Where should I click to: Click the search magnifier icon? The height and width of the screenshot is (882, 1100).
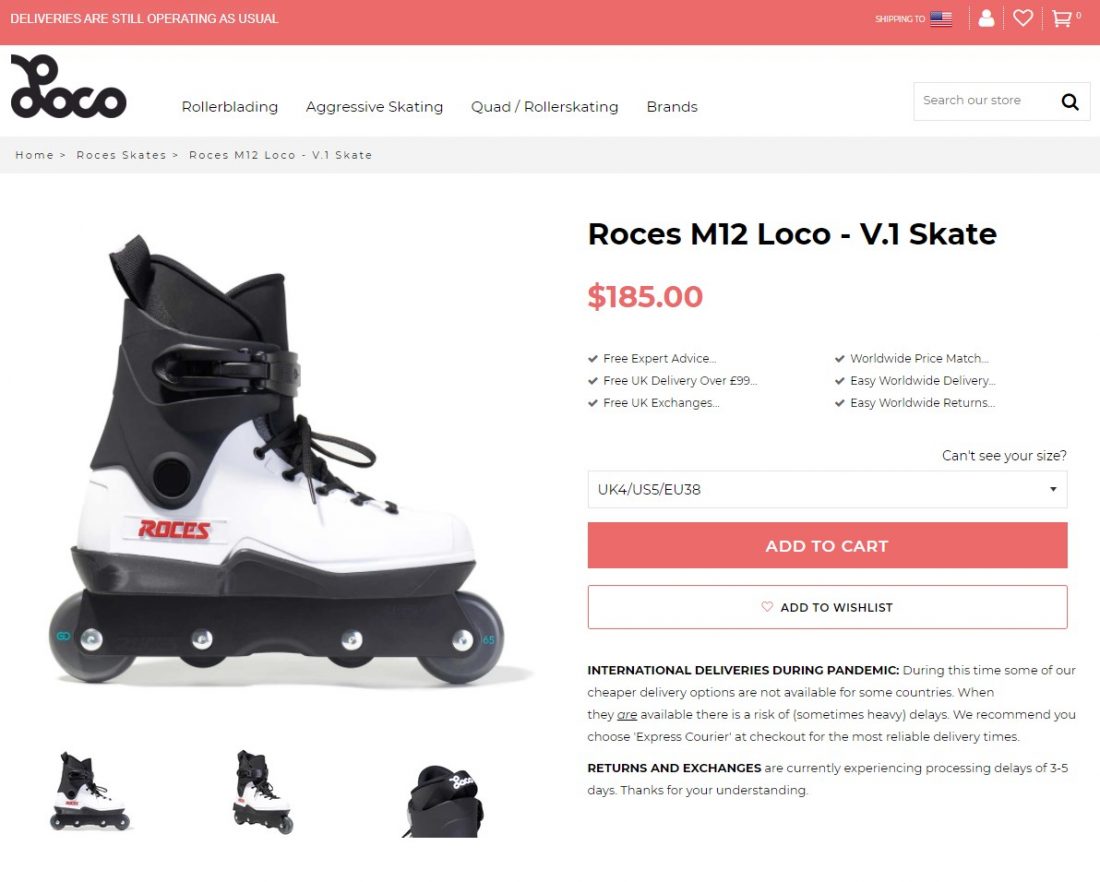coord(1070,101)
